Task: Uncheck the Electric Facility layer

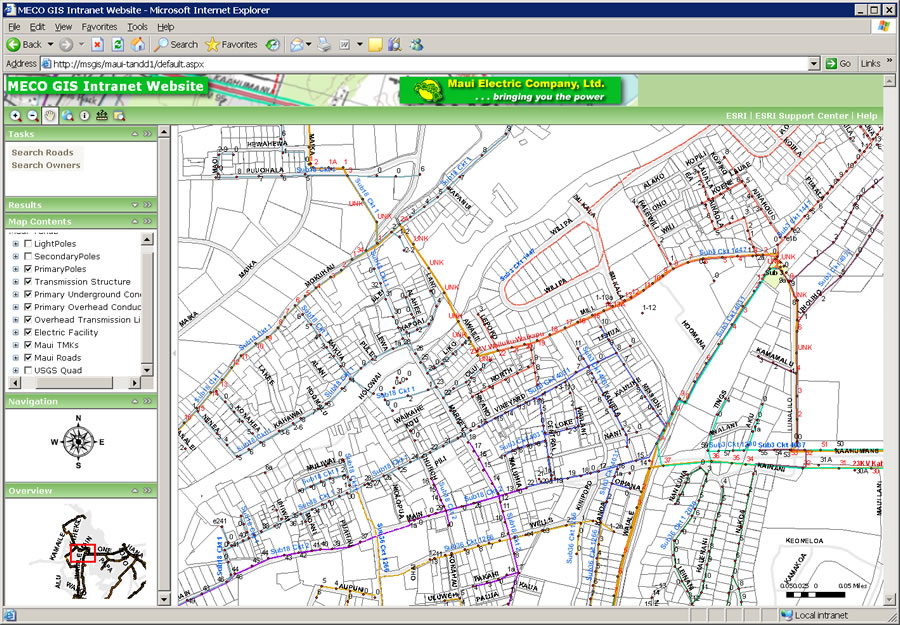Action: tap(28, 332)
